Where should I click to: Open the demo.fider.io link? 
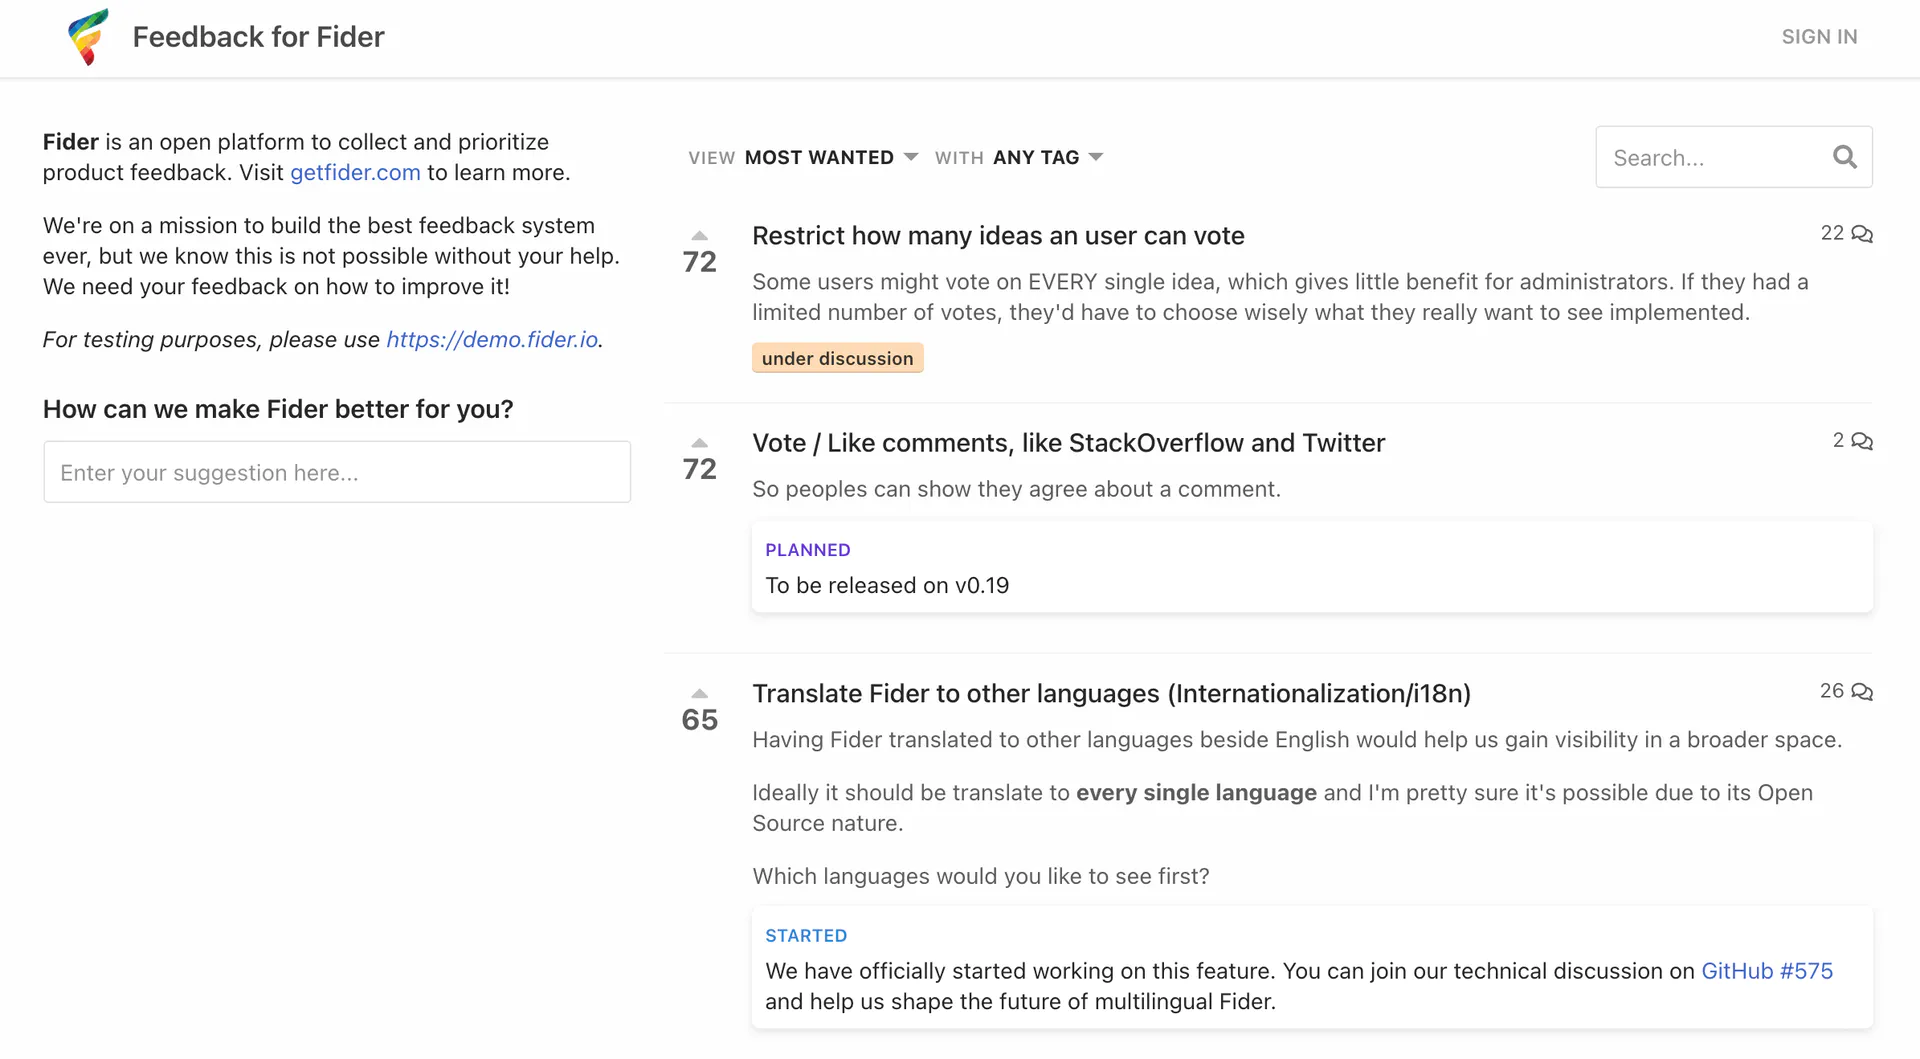pyautogui.click(x=491, y=339)
